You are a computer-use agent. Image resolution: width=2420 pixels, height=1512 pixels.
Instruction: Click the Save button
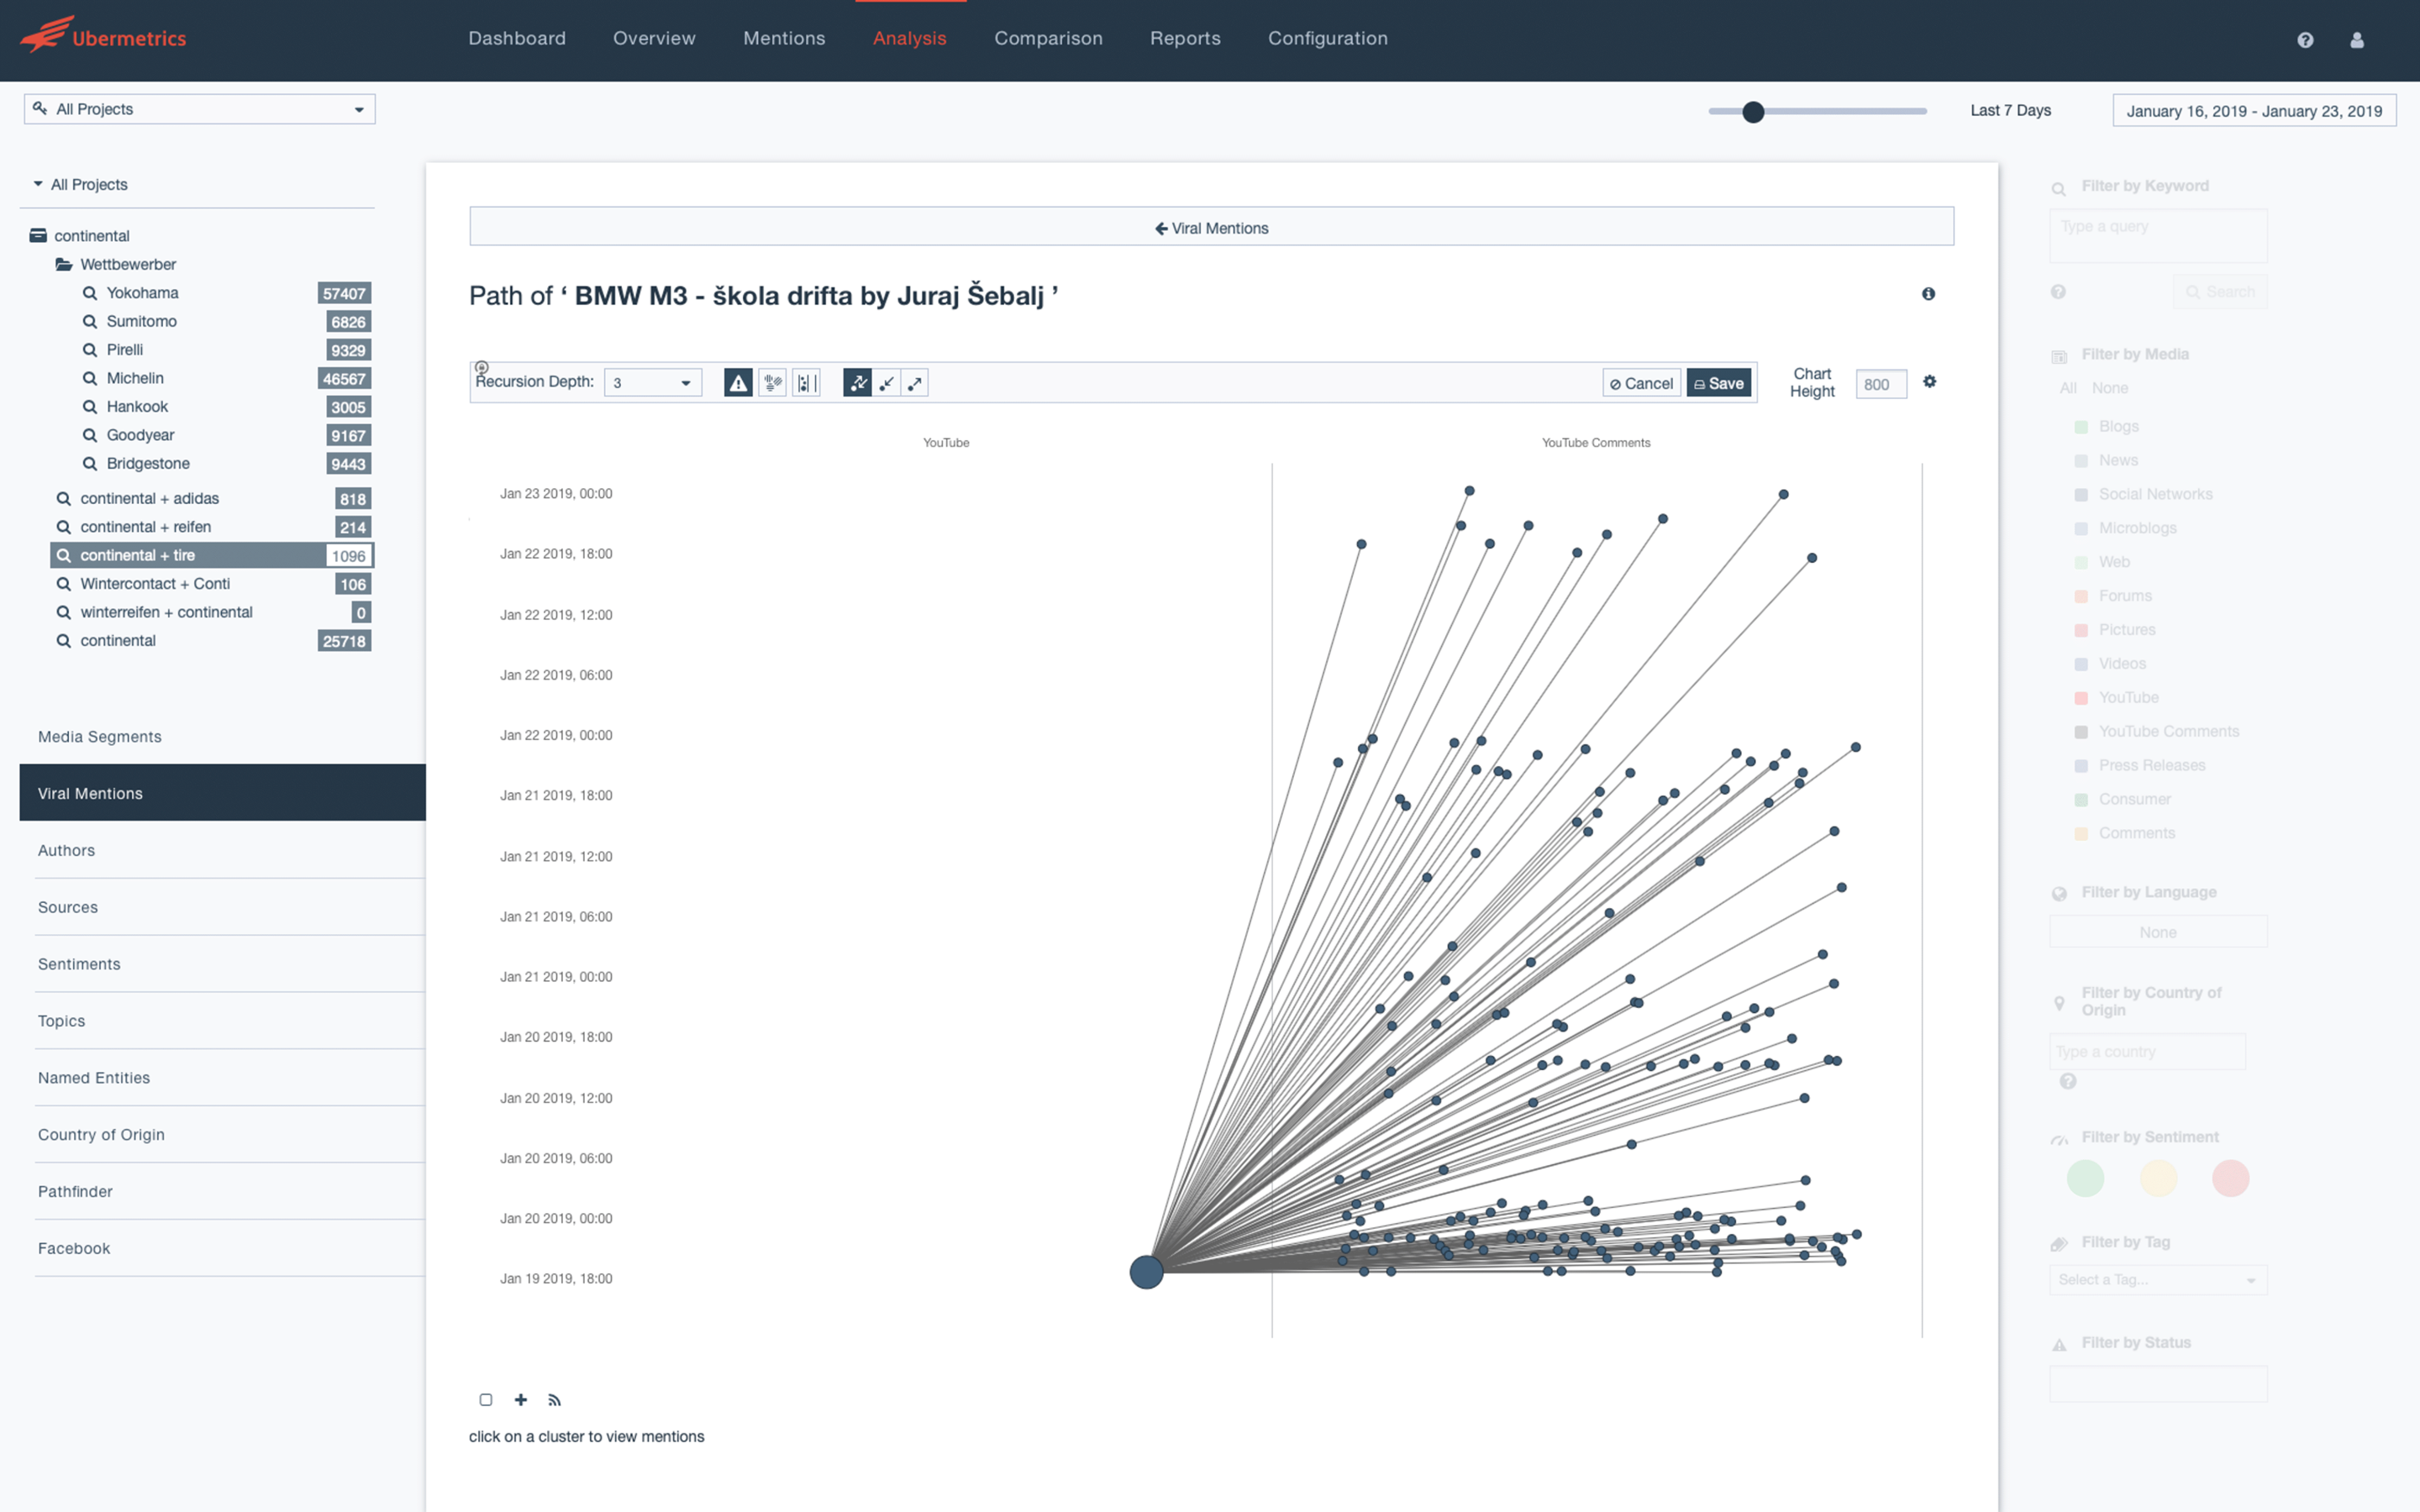click(x=1719, y=383)
